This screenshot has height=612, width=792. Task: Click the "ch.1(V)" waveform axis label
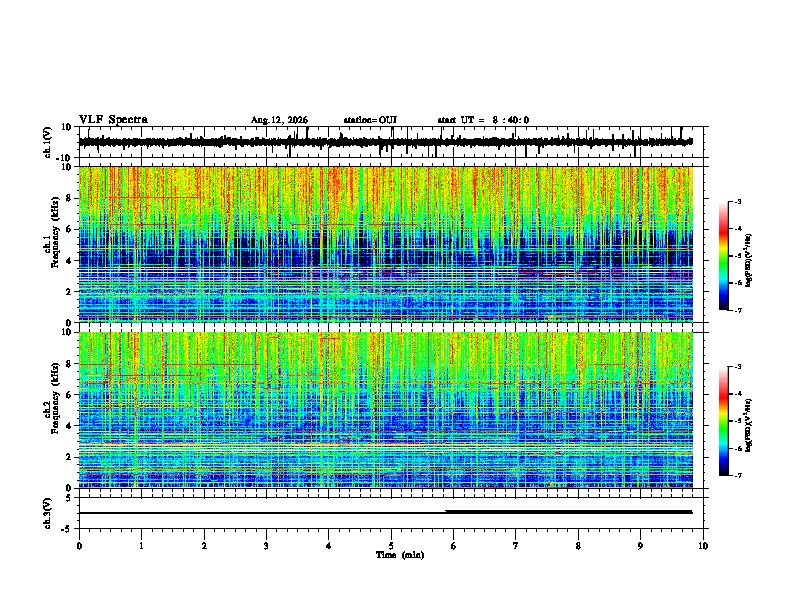(x=48, y=142)
